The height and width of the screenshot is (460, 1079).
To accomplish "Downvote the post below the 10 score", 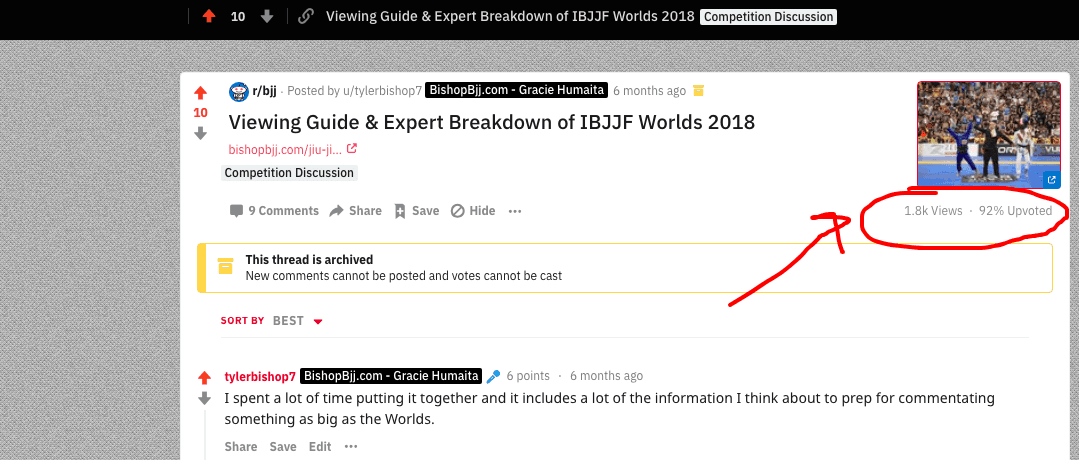I will point(200,133).
